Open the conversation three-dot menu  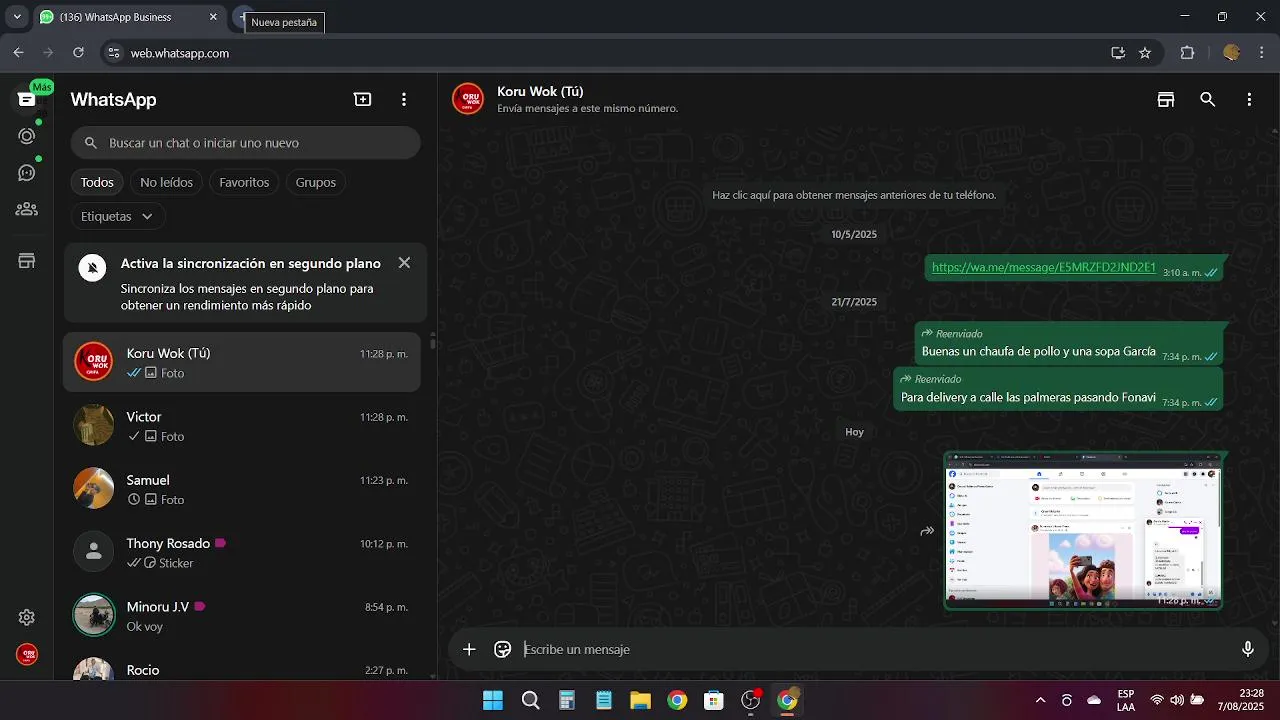(x=1249, y=99)
